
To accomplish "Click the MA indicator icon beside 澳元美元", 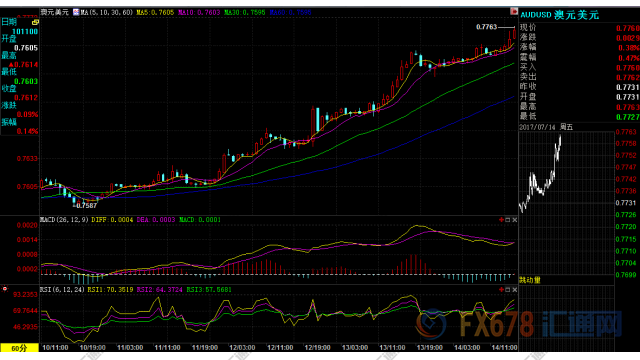I will pyautogui.click(x=76, y=12).
